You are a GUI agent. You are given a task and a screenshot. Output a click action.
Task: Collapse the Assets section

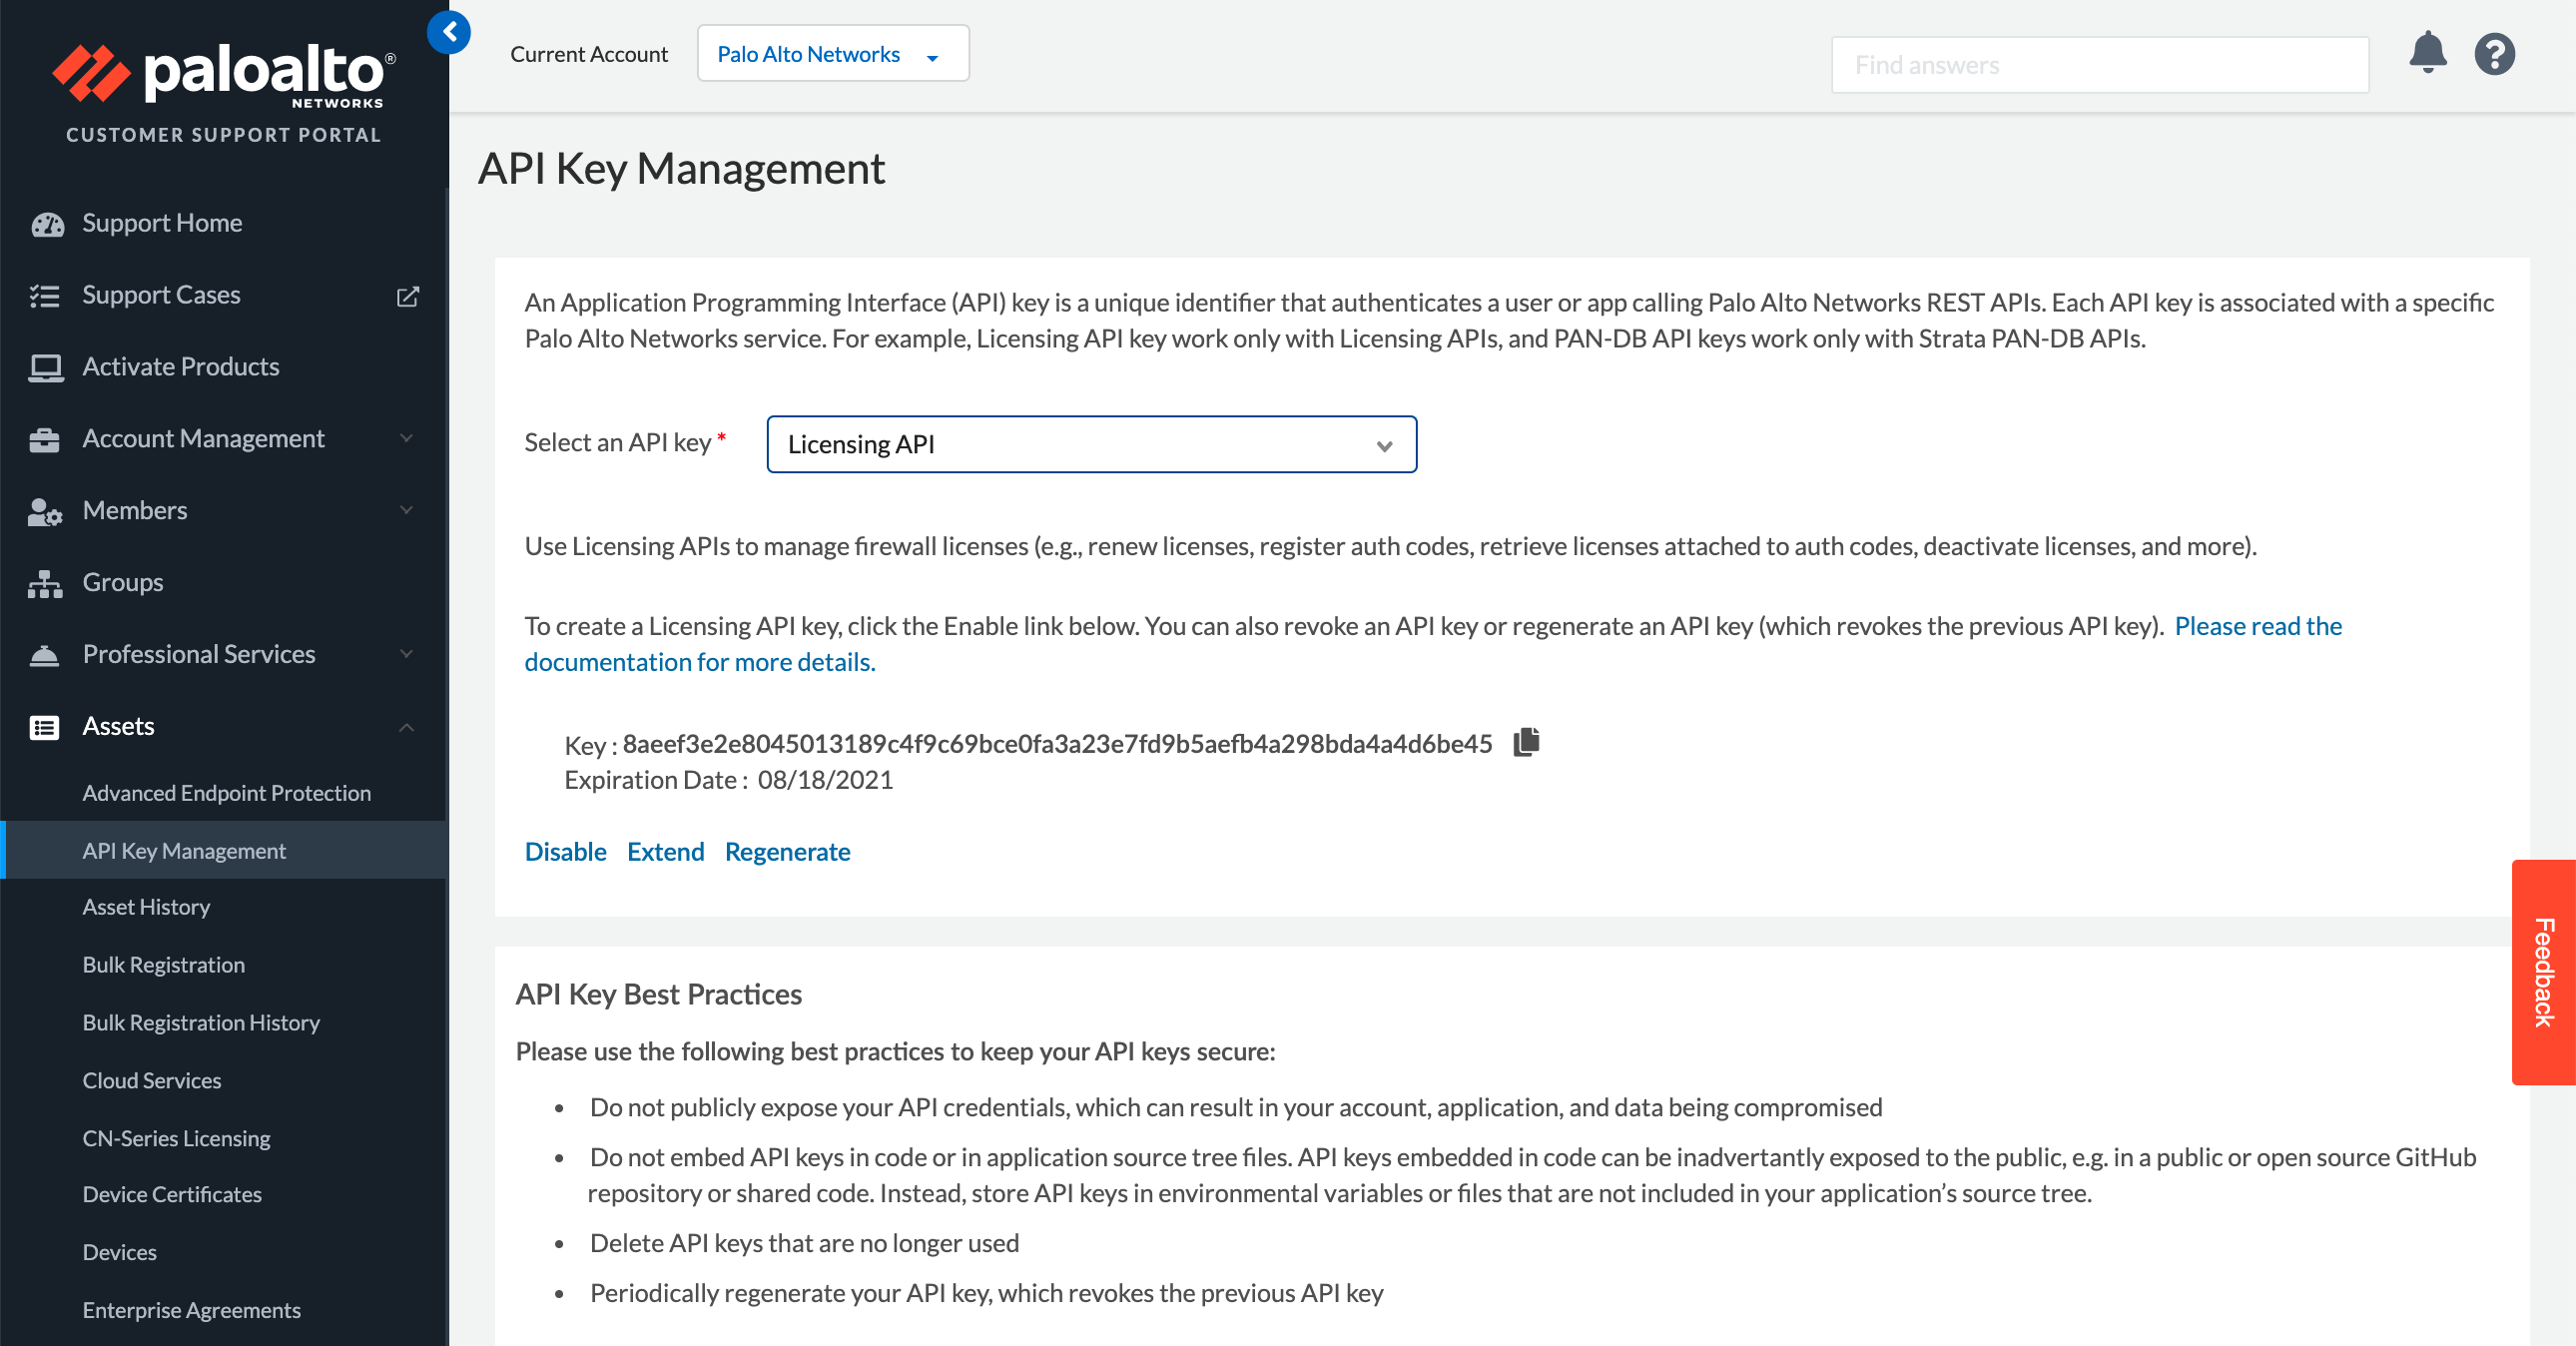coord(406,727)
